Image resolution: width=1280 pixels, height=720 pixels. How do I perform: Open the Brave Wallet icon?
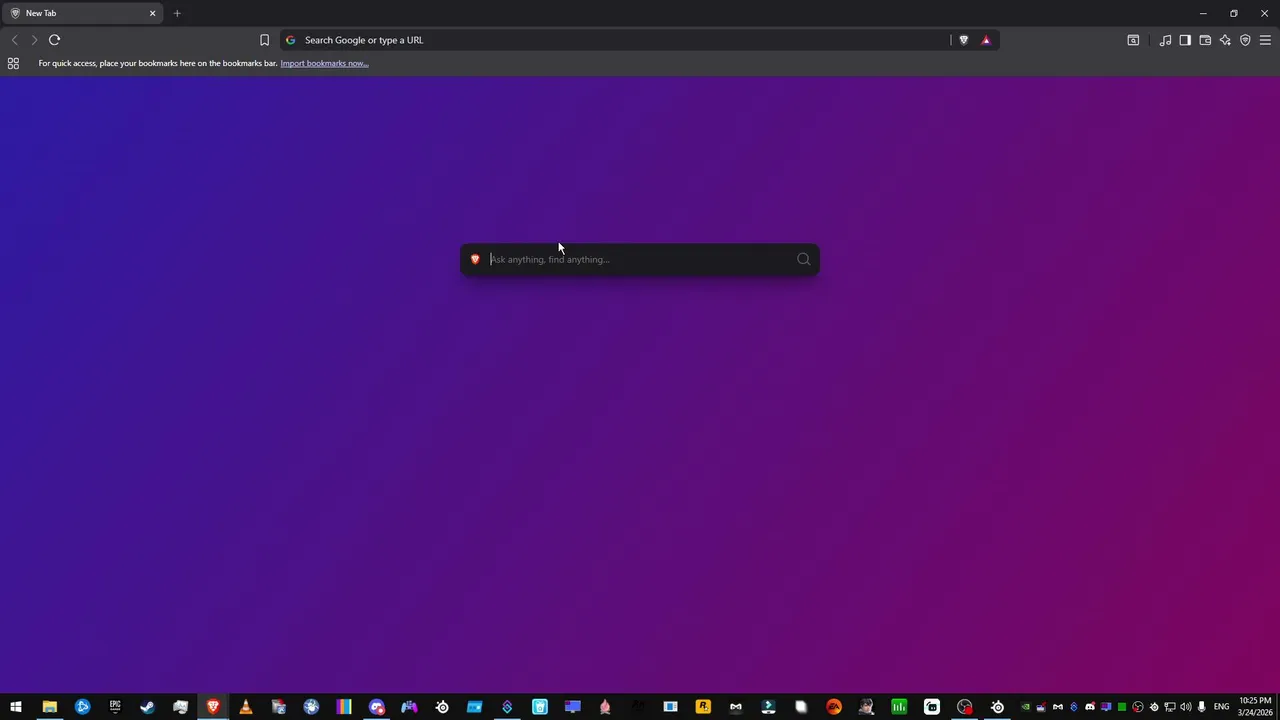pyautogui.click(x=1205, y=40)
